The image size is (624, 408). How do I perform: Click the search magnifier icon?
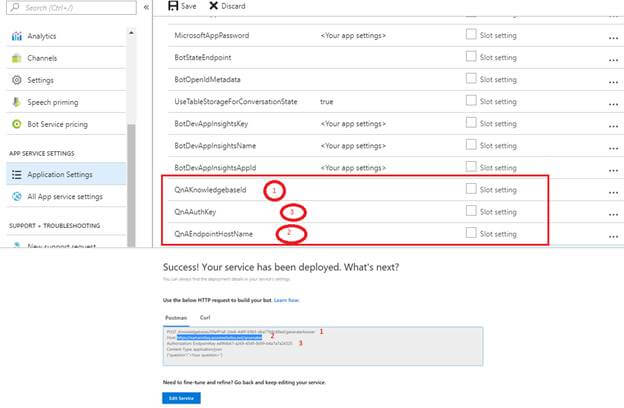point(15,7)
